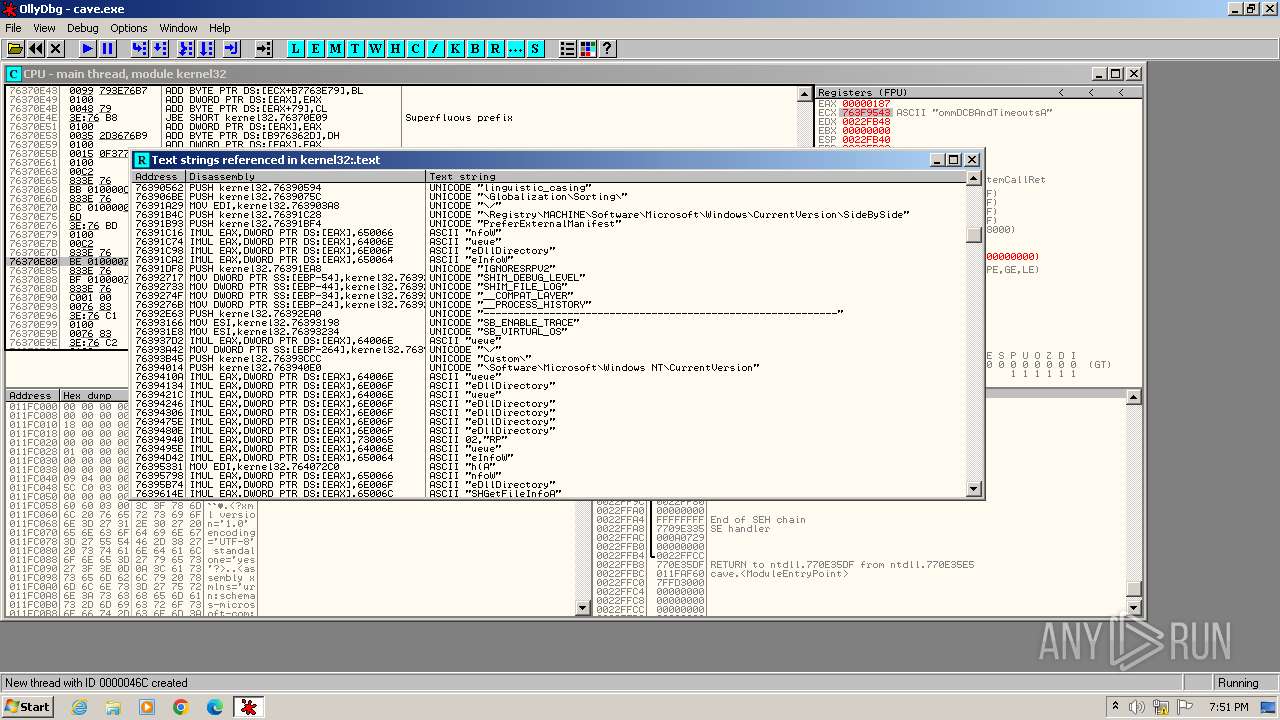This screenshot has width=1280, height=720.
Task: Click the Restart program rewind icon
Action: pyautogui.click(x=36, y=48)
